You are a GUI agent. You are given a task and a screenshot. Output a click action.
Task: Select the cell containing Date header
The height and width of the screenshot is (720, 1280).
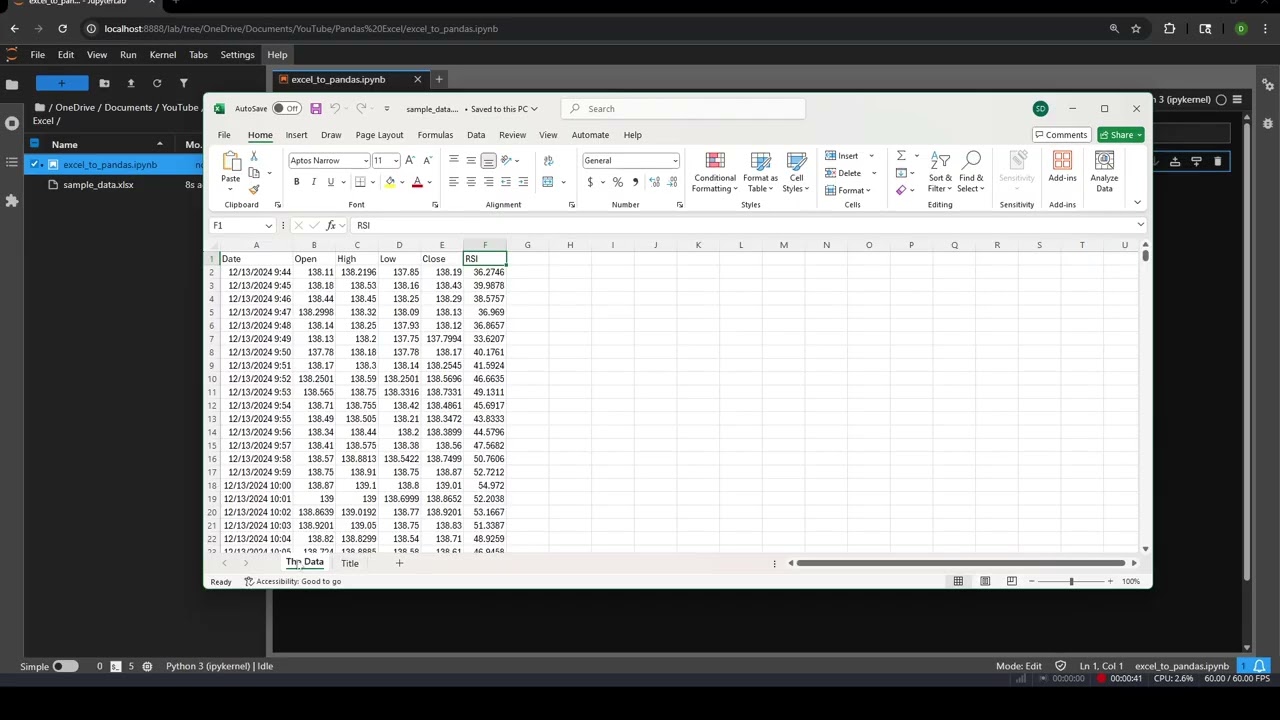(x=256, y=259)
